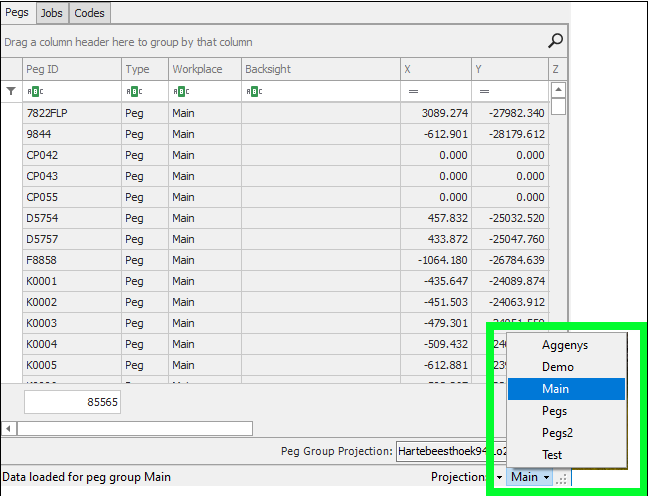The image size is (648, 496).
Task: Click the search magnifier icon
Action: tap(556, 41)
